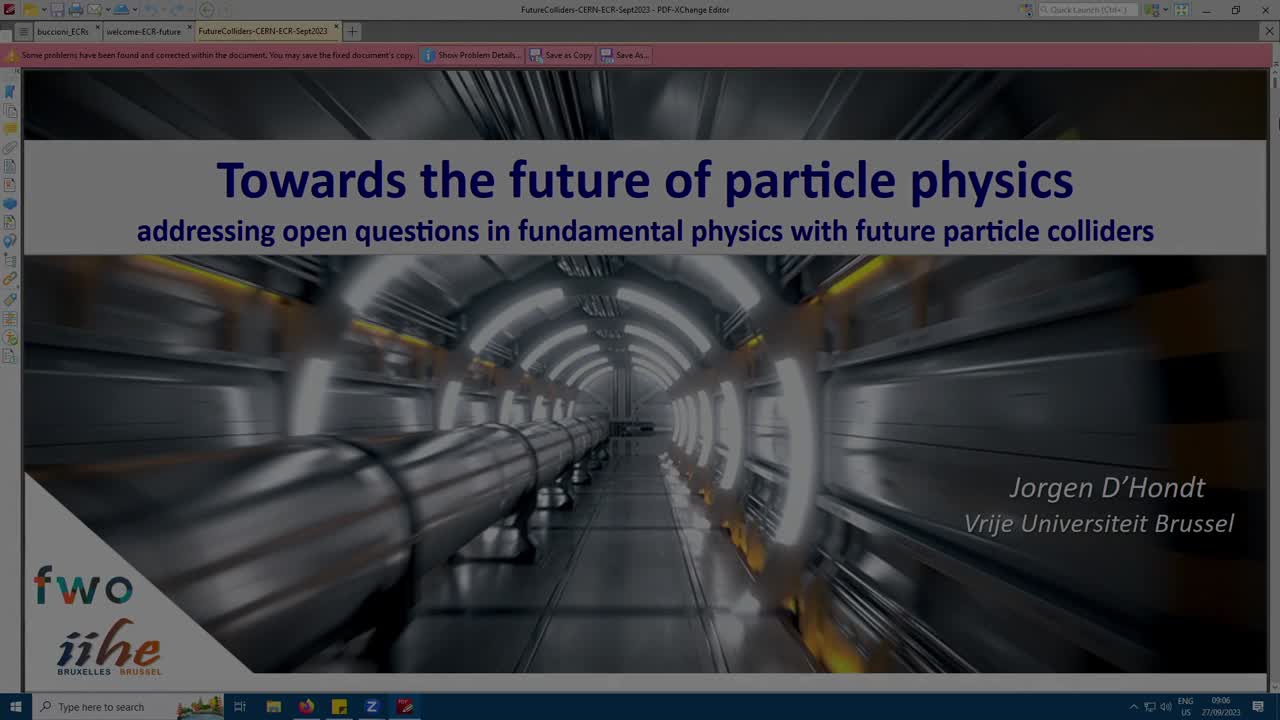Open the Thumbnails pane icon

pyautogui.click(x=10, y=110)
